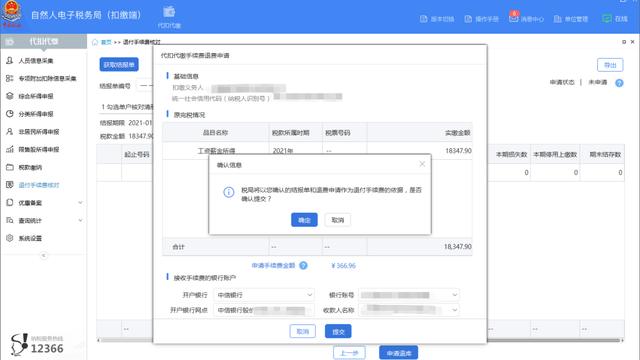Click the 查询统计 search icon
Screen dimensions: 640x360
point(9,220)
